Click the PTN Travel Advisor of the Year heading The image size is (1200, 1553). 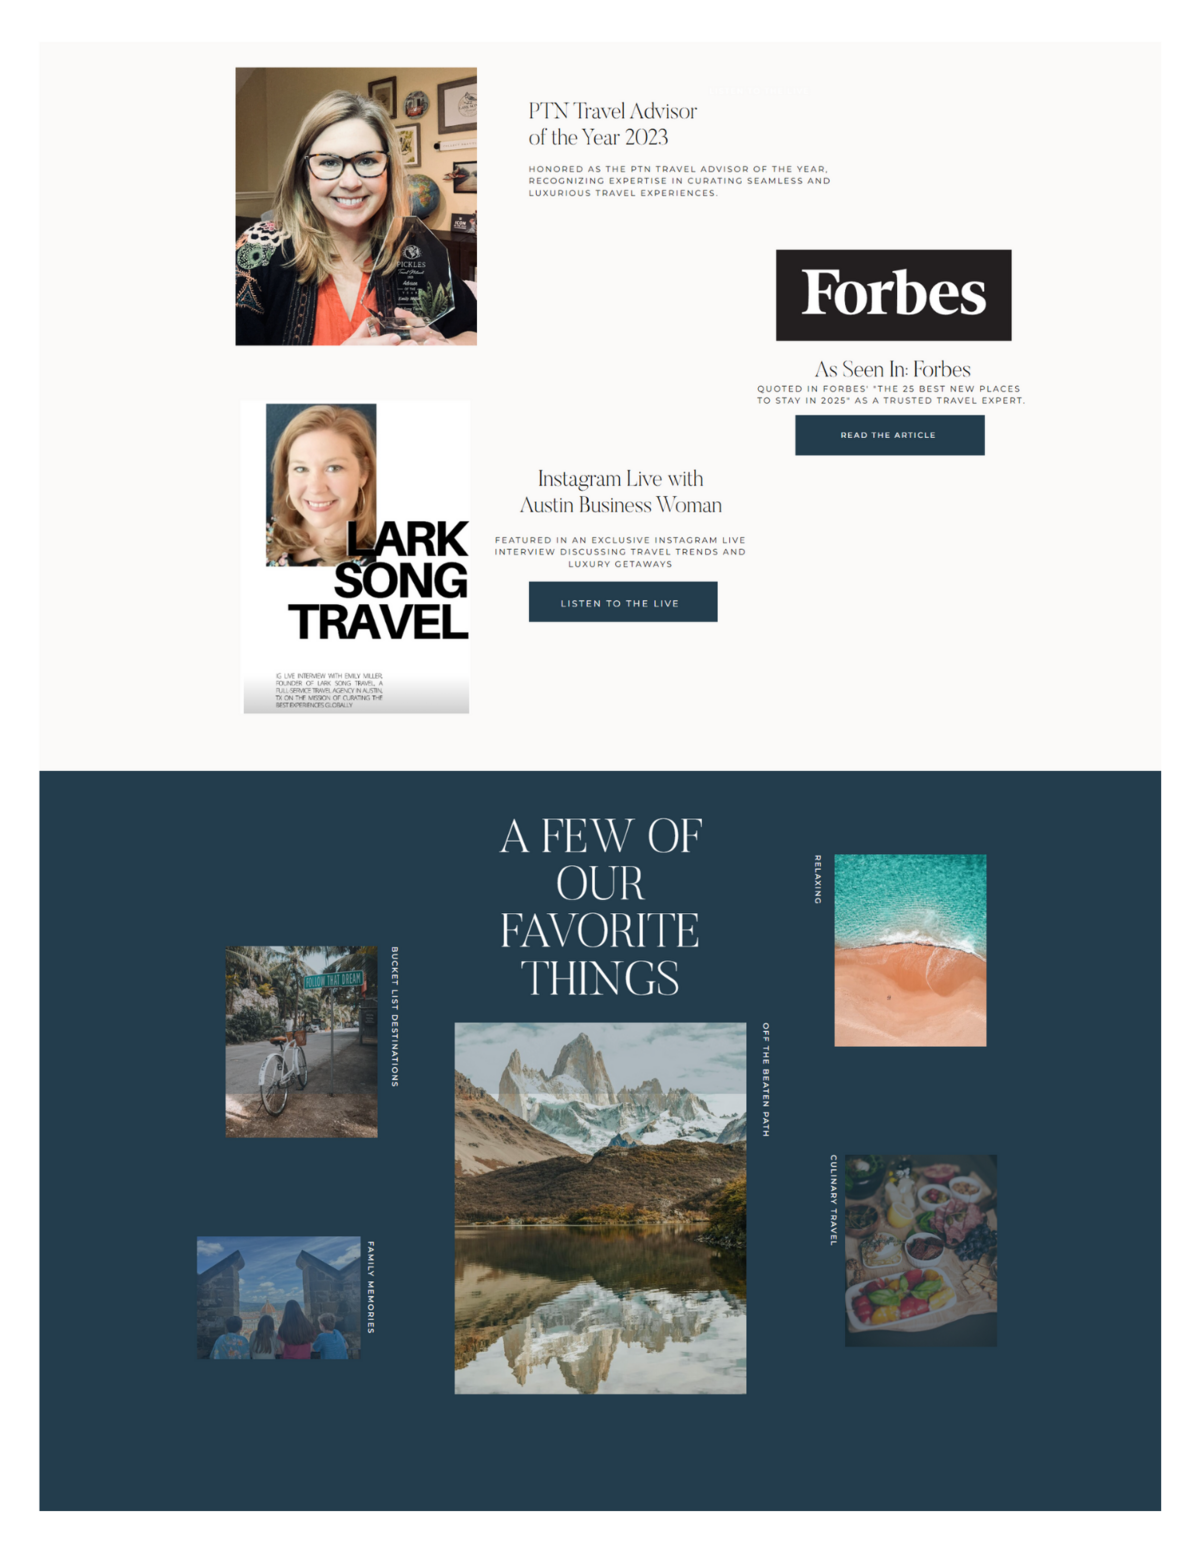[612, 124]
